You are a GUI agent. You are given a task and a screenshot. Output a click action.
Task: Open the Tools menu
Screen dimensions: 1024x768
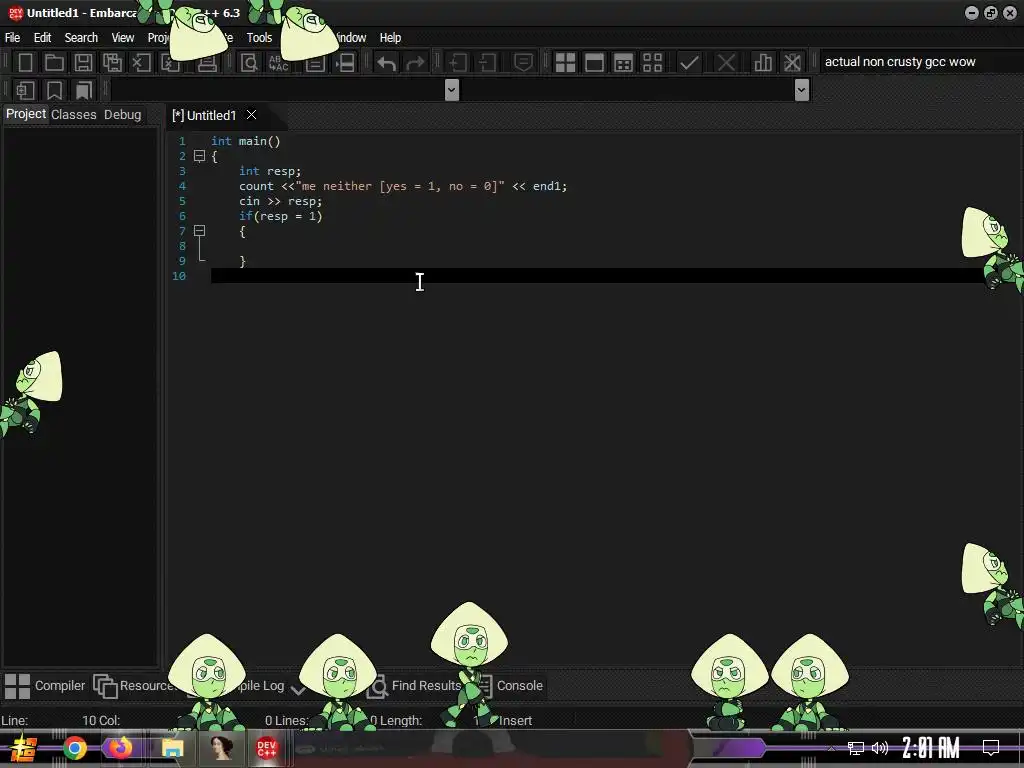click(x=259, y=38)
